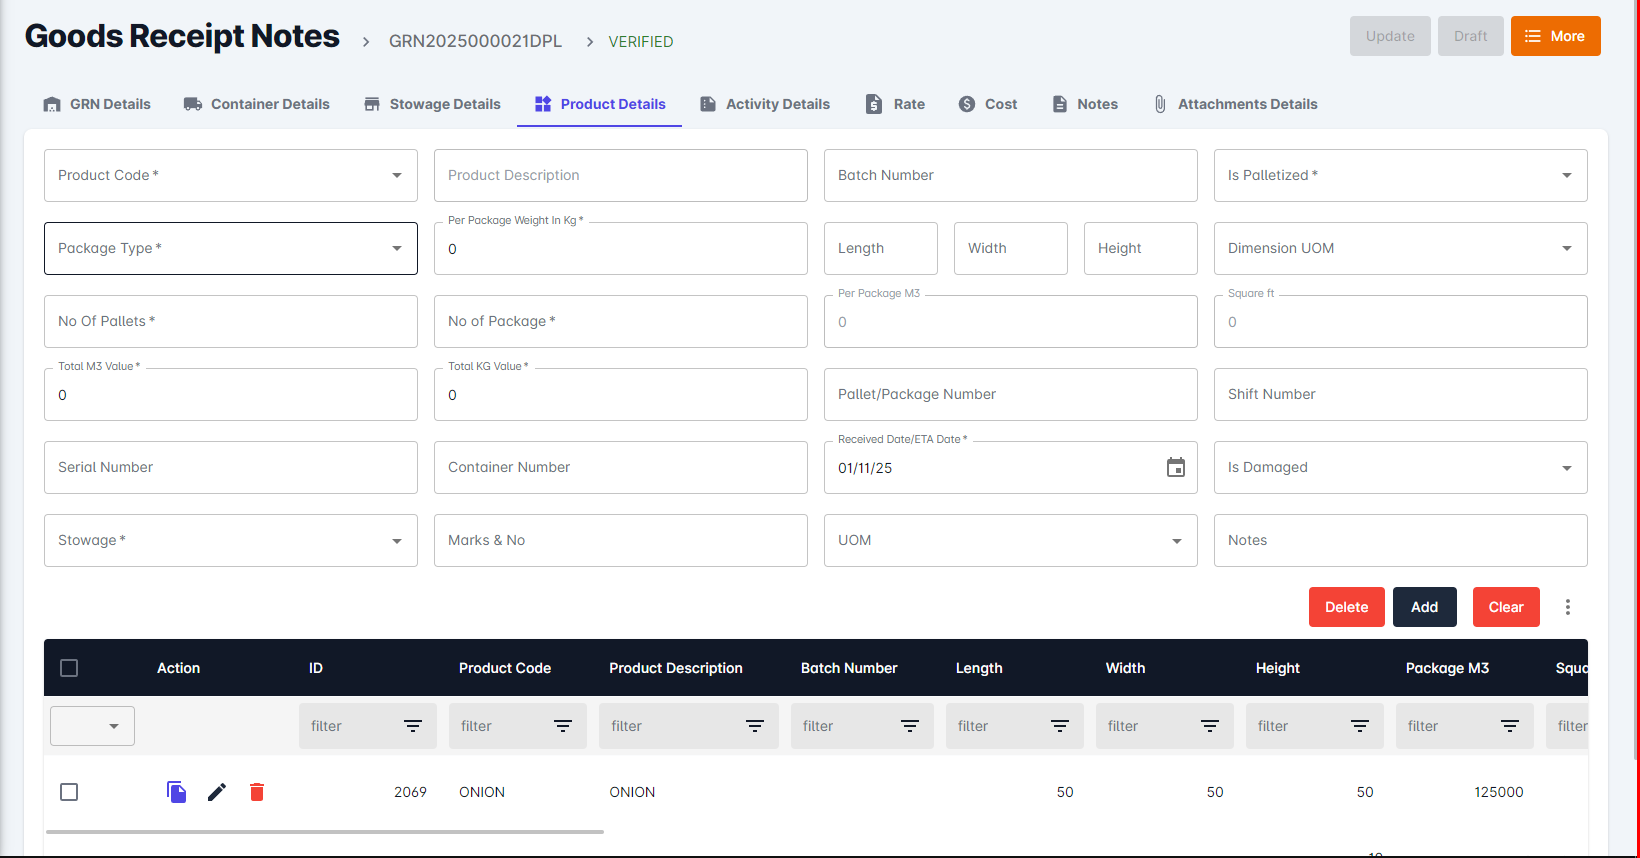Expand the Stowage dropdown

pos(397,541)
